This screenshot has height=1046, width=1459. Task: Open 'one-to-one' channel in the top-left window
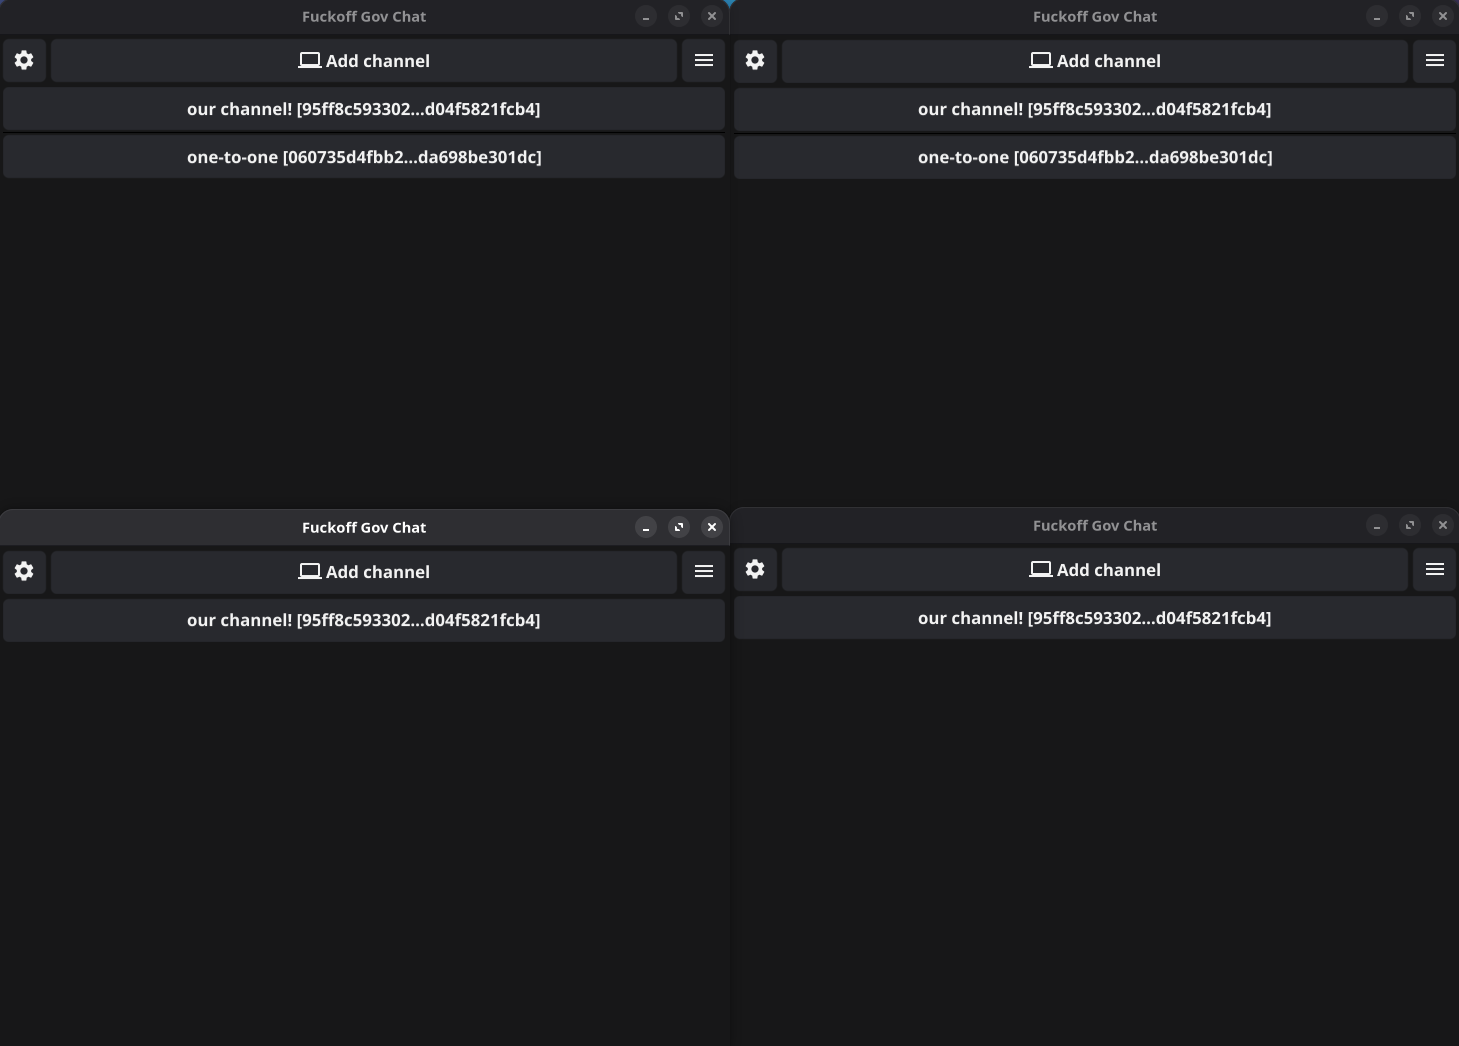pos(364,157)
